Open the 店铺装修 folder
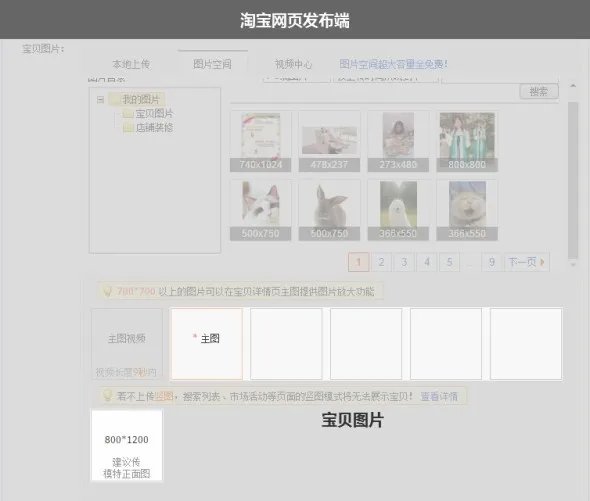This screenshot has height=501, width=590. click(148, 128)
